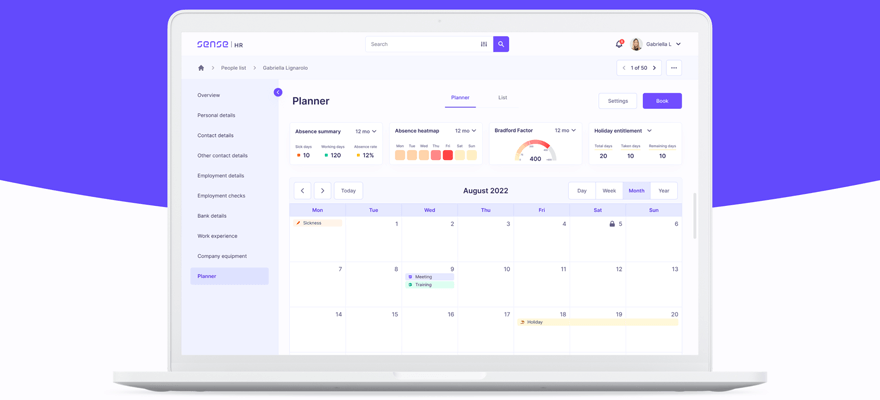The width and height of the screenshot is (880, 400).
Task: Switch to the List tab
Action: pyautogui.click(x=502, y=98)
